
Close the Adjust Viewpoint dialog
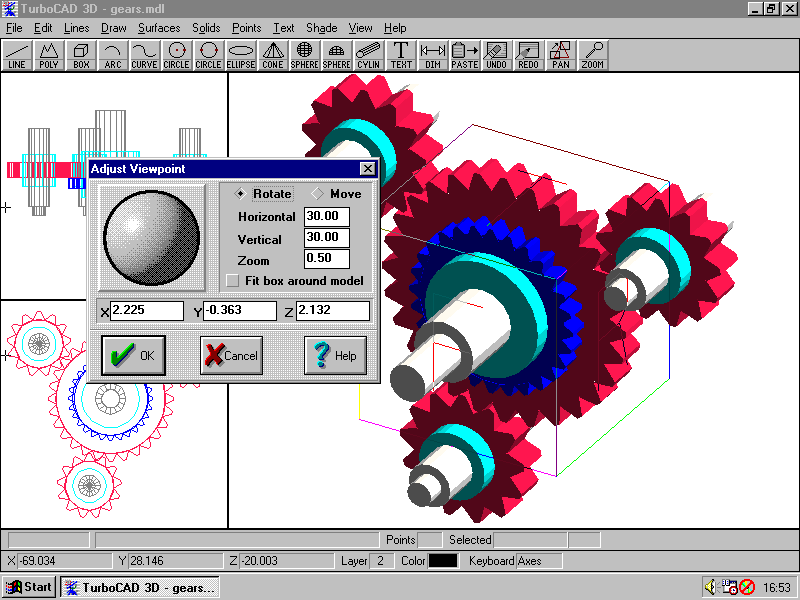point(367,169)
